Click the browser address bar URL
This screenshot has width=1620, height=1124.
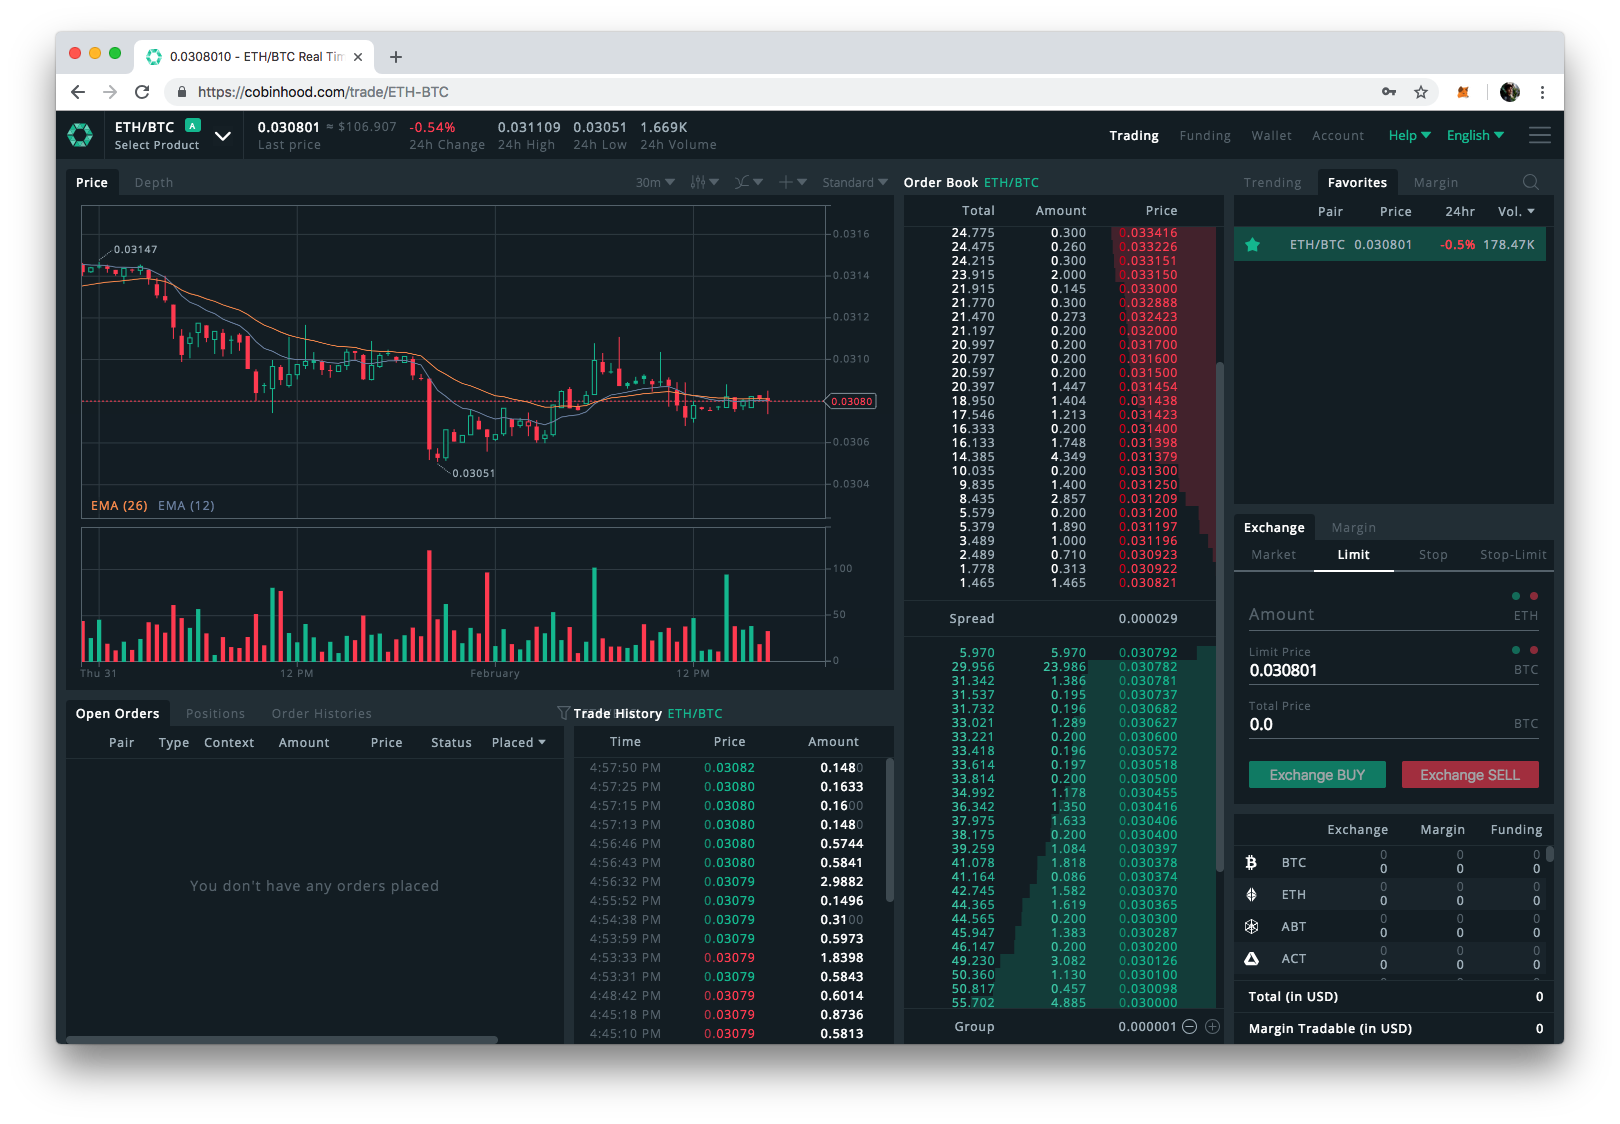point(323,92)
